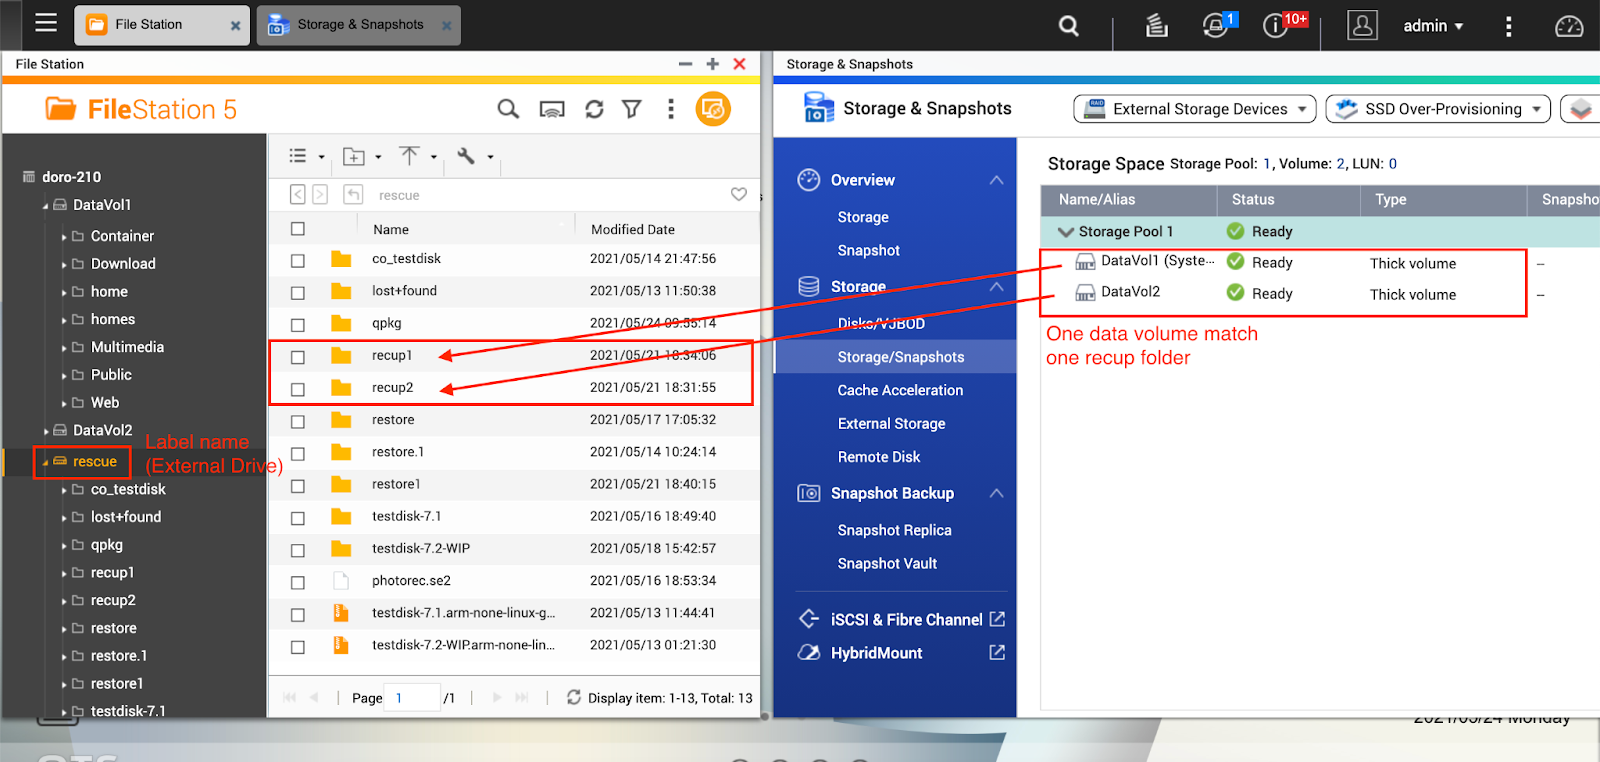Select checkbox for photorec.se2 file

pos(298,582)
